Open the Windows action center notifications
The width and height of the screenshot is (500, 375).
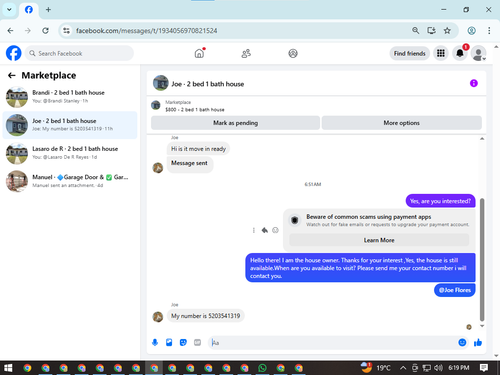pos(484,368)
